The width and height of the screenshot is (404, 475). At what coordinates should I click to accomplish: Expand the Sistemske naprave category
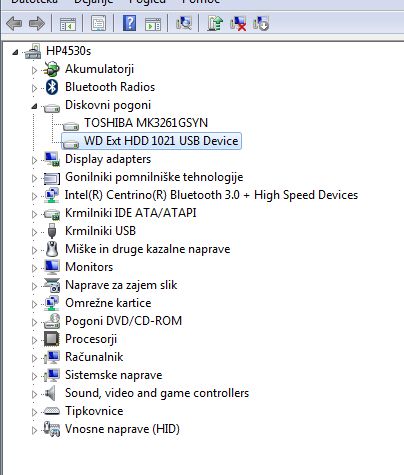click(x=34, y=376)
